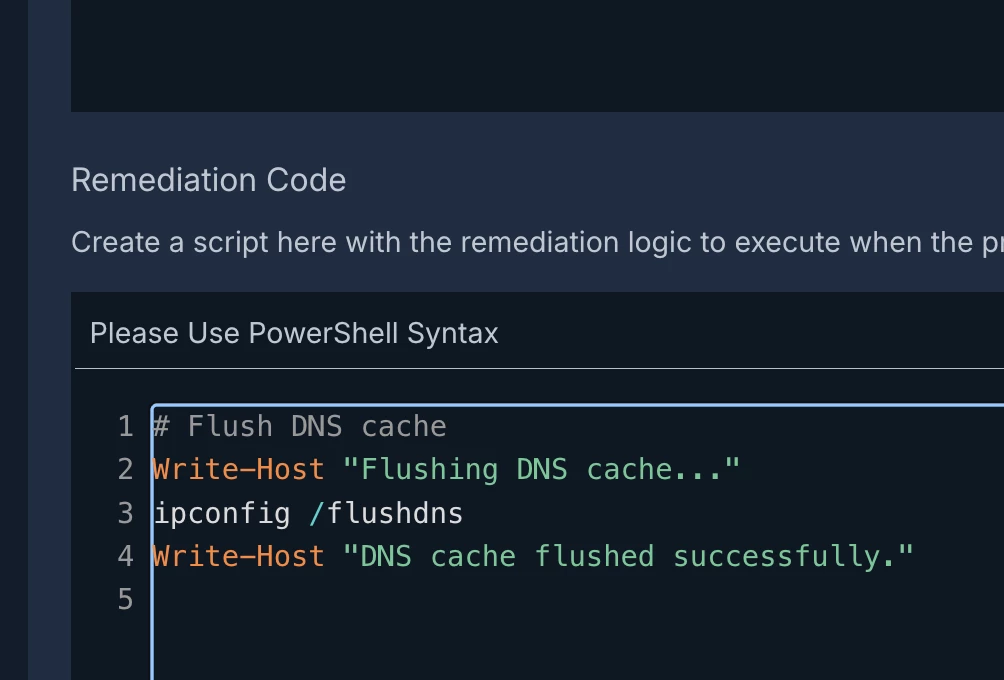Place cursor in the '# Flush DNS cache' comment
The height and width of the screenshot is (680, 1004).
click(x=300, y=426)
